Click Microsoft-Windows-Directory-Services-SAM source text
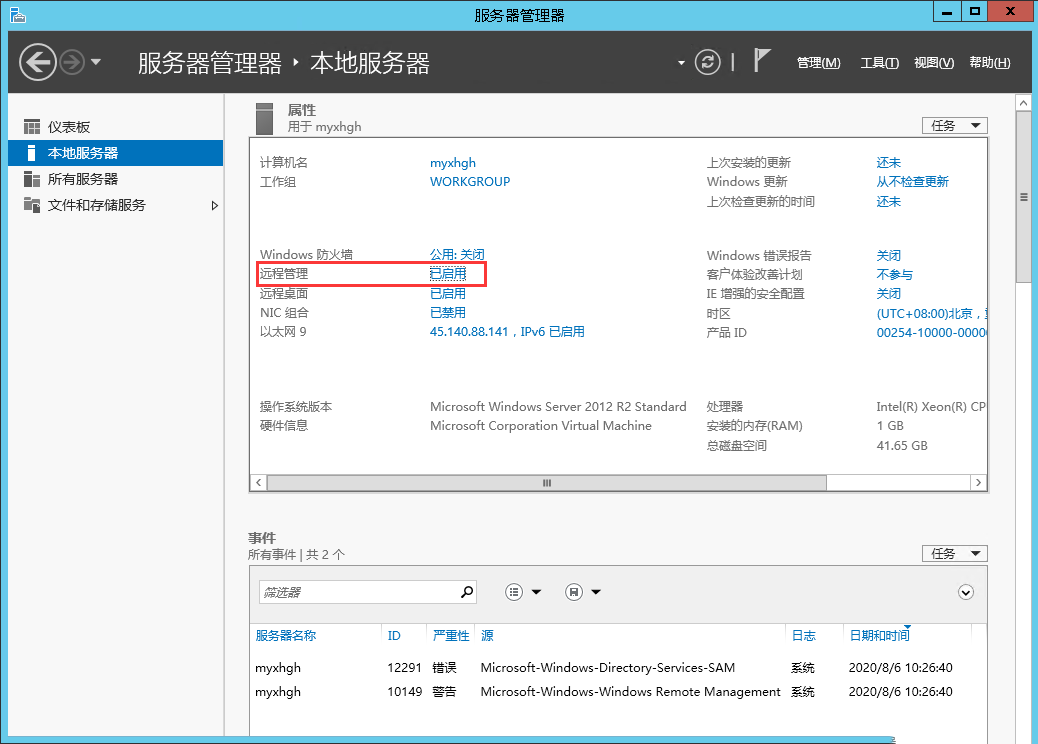This screenshot has width=1038, height=744. coord(608,667)
